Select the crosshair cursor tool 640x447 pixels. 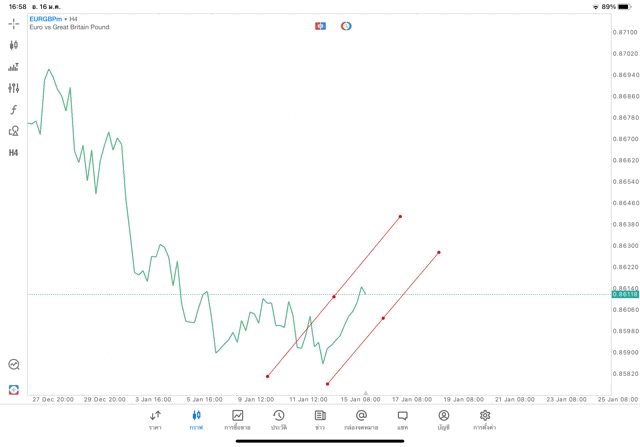click(14, 23)
